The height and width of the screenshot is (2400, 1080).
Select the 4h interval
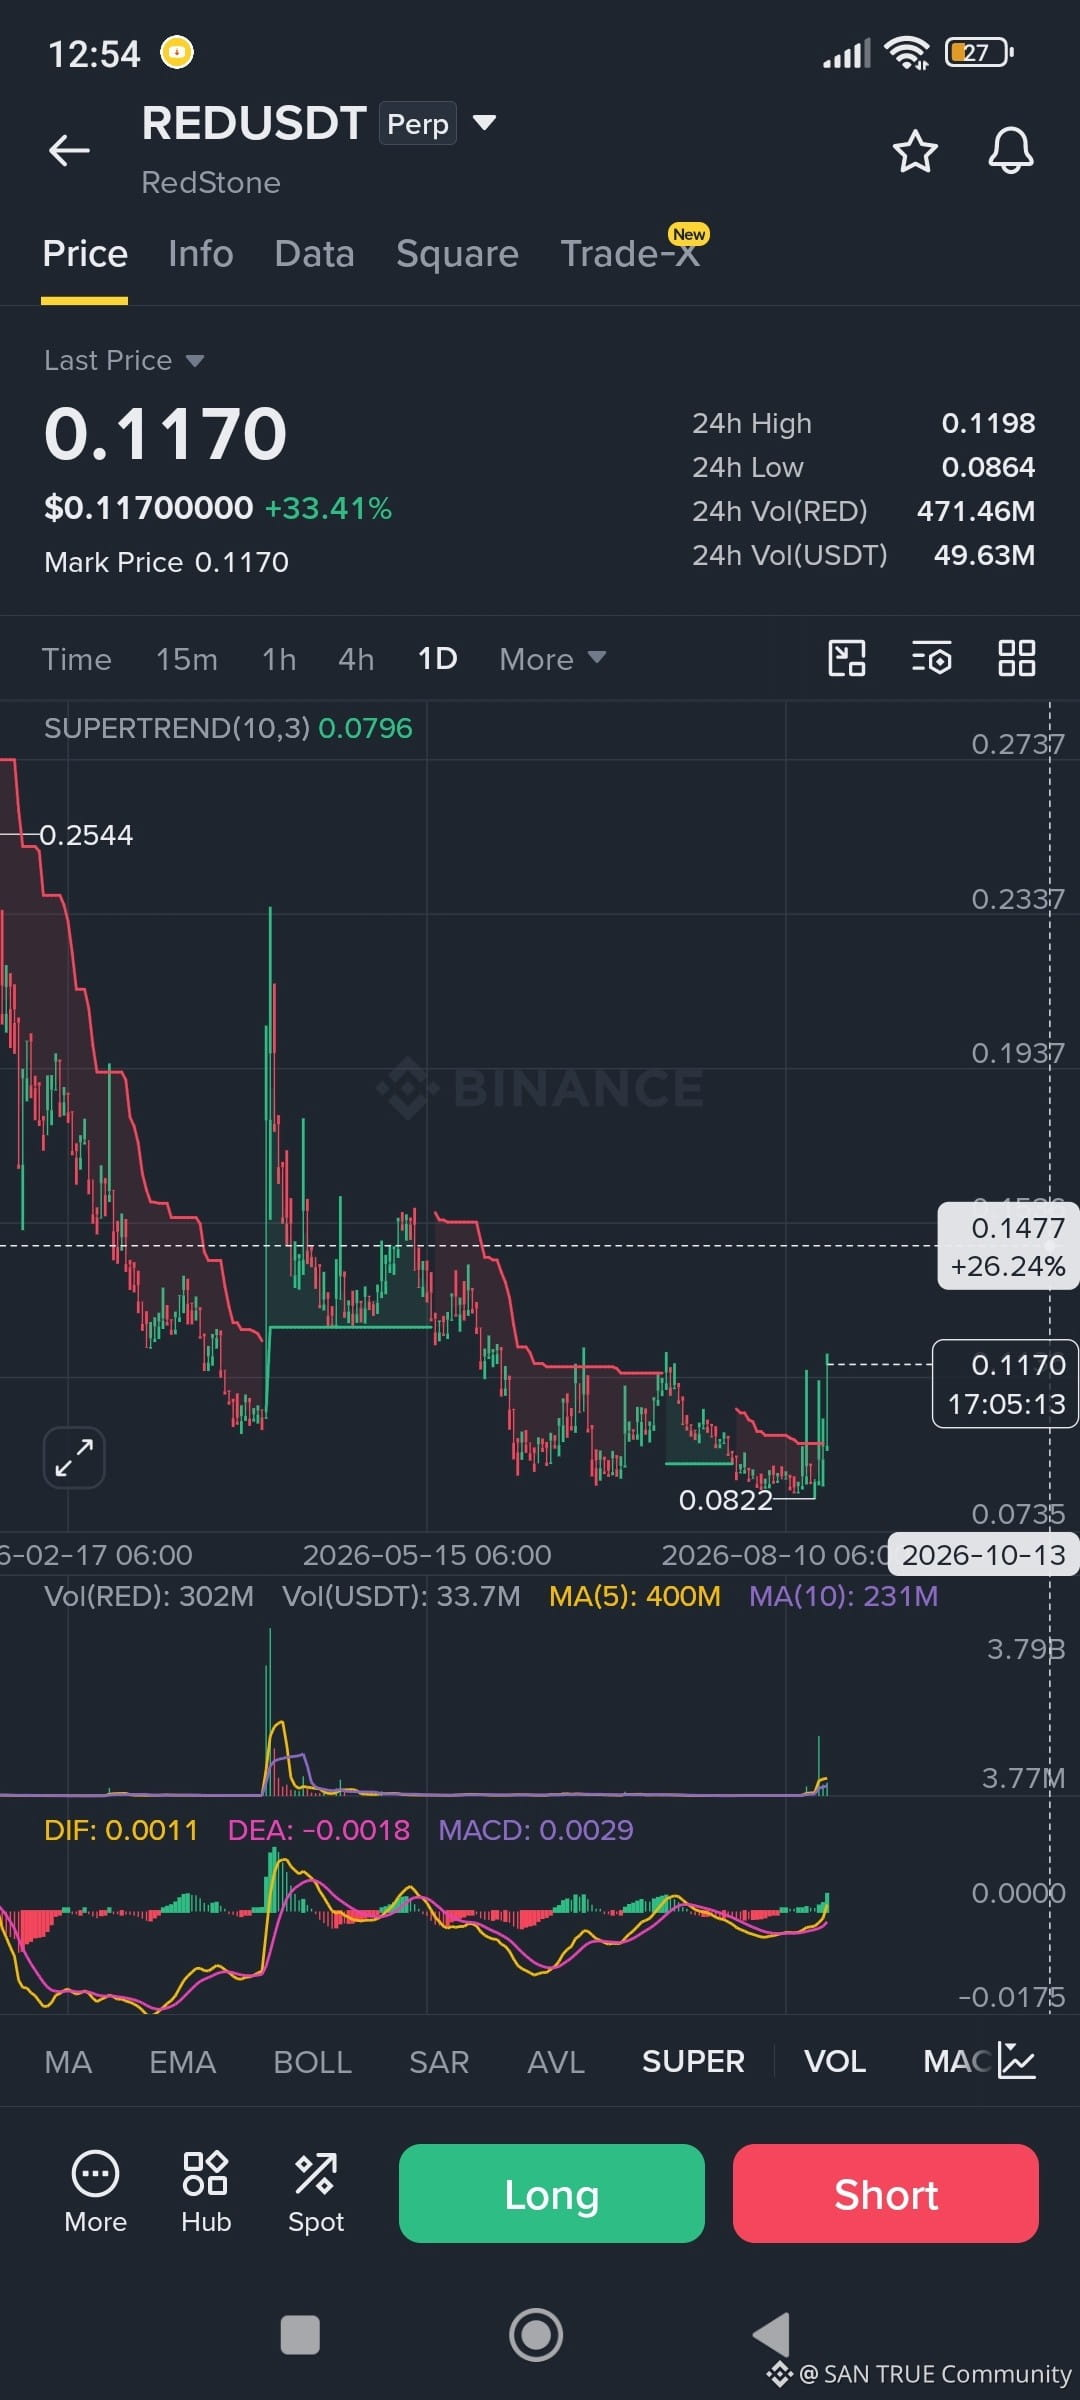pyautogui.click(x=356, y=659)
